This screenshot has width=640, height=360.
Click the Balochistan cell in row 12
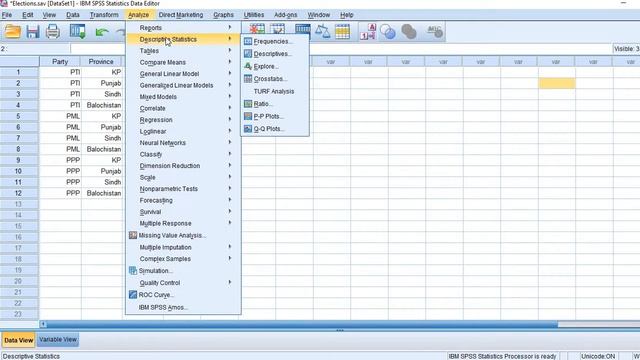tap(102, 193)
